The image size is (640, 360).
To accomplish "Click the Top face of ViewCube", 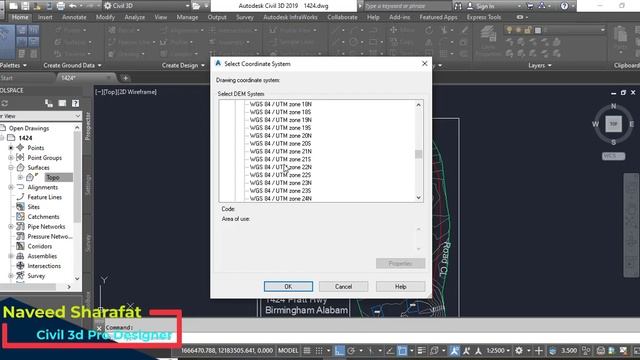I will click(x=613, y=124).
